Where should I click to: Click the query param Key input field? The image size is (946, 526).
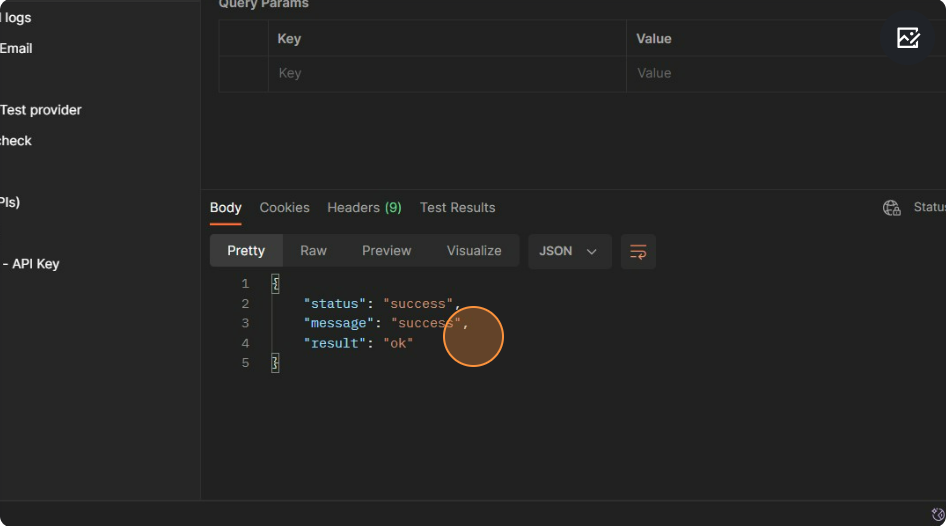[x=446, y=73]
